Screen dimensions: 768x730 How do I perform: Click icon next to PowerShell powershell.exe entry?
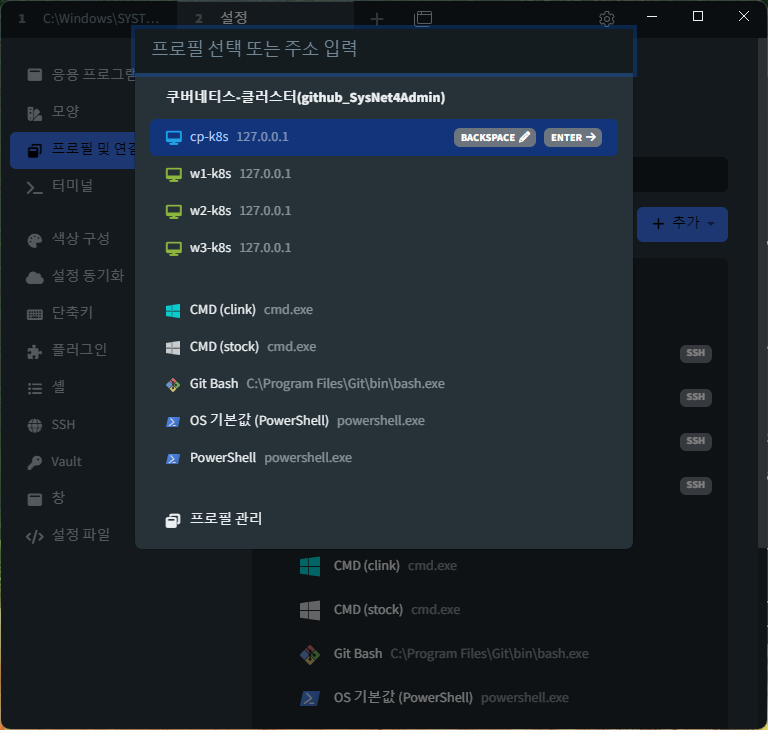(x=173, y=459)
